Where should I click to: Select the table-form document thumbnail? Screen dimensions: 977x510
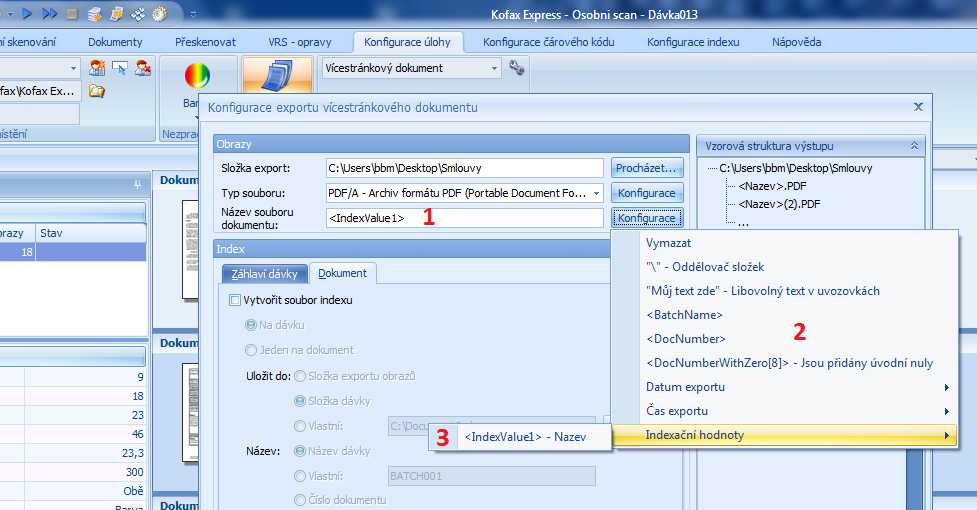[x=190, y=413]
